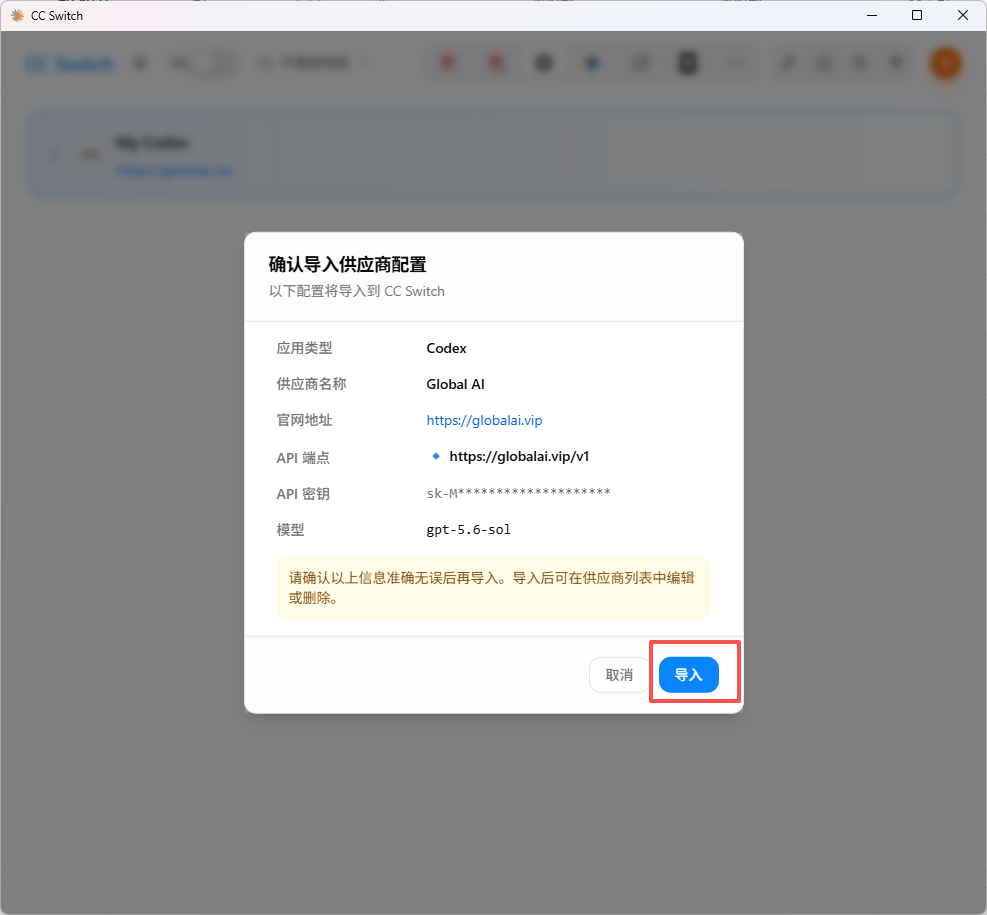Click the blue 导入 button

click(x=688, y=675)
